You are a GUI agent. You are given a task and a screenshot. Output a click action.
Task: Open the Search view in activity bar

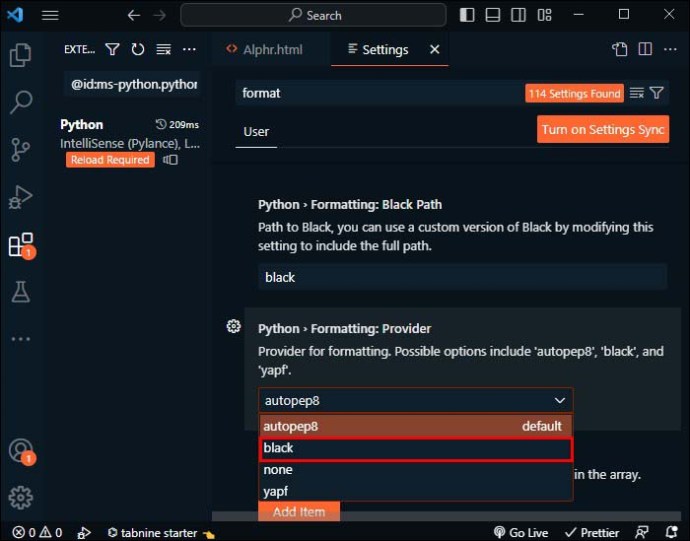pyautogui.click(x=21, y=102)
